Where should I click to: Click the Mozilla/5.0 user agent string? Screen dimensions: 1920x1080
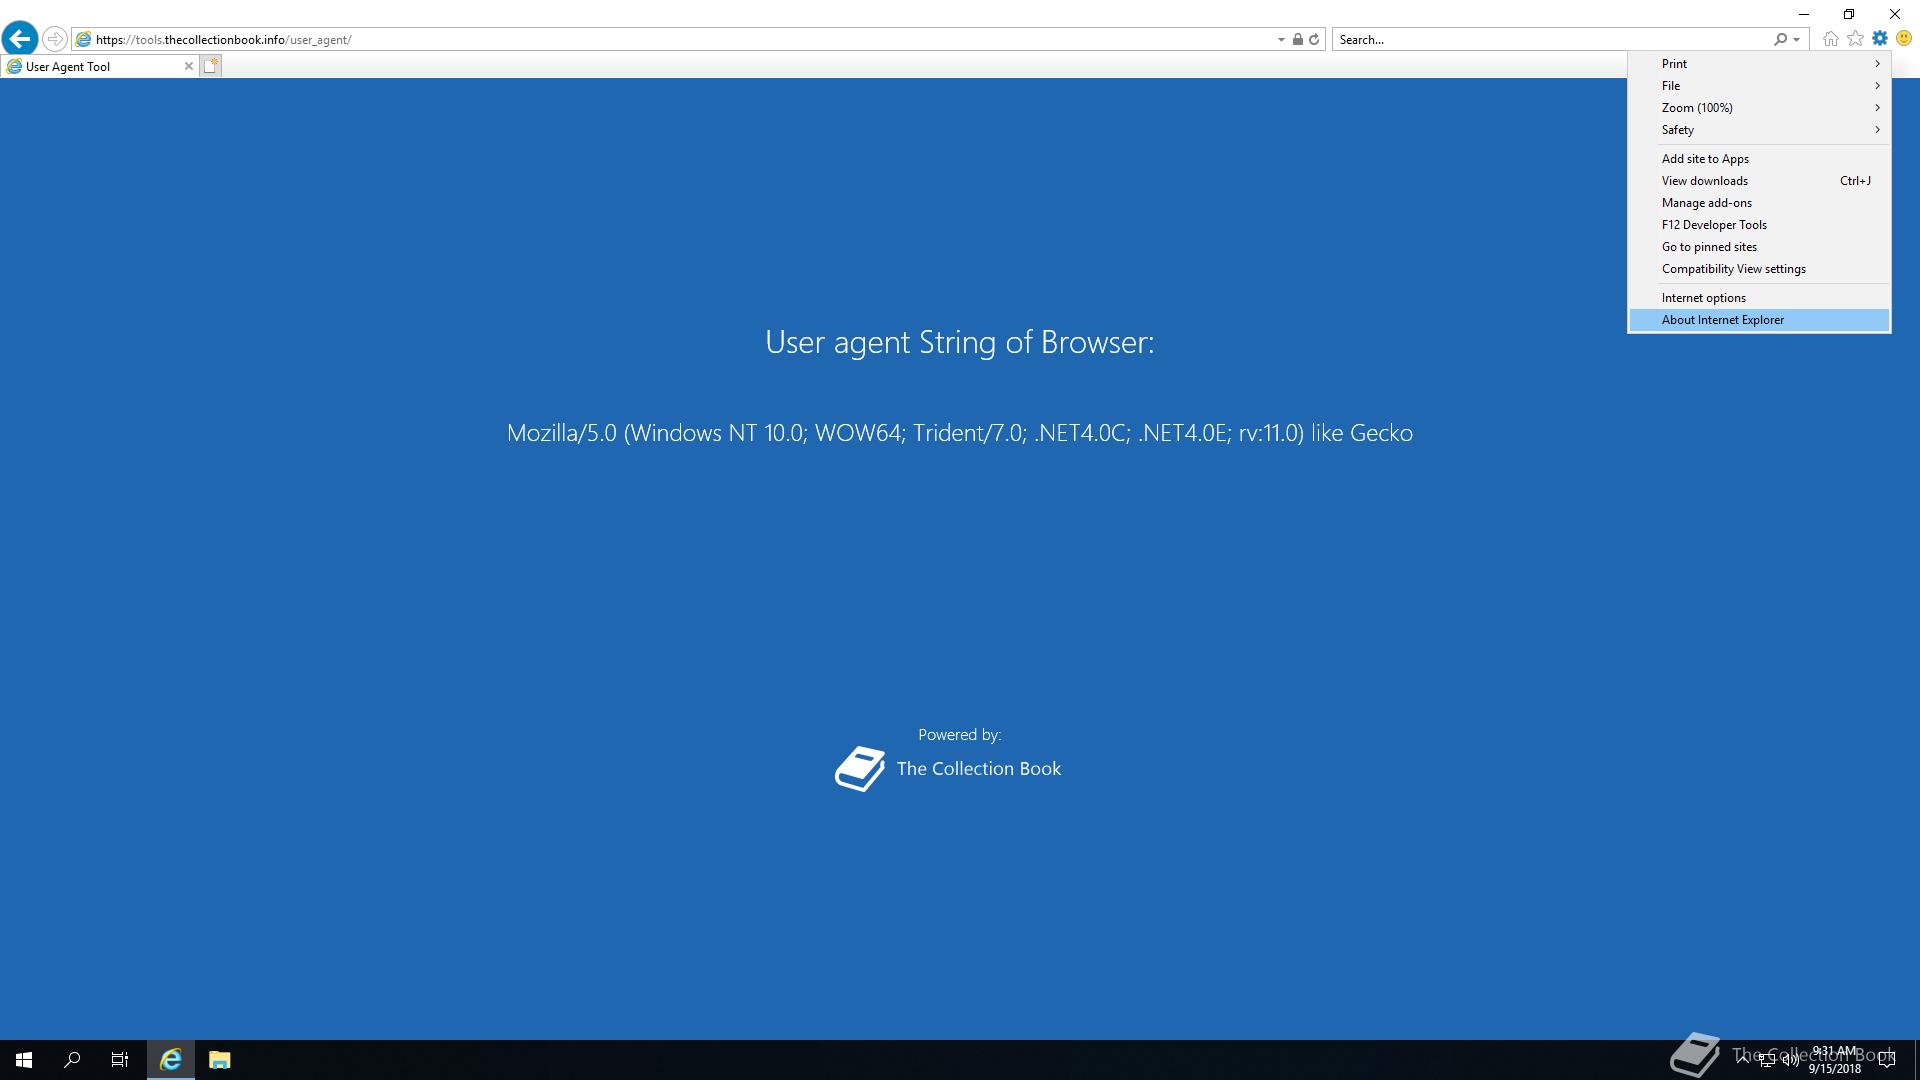point(960,433)
